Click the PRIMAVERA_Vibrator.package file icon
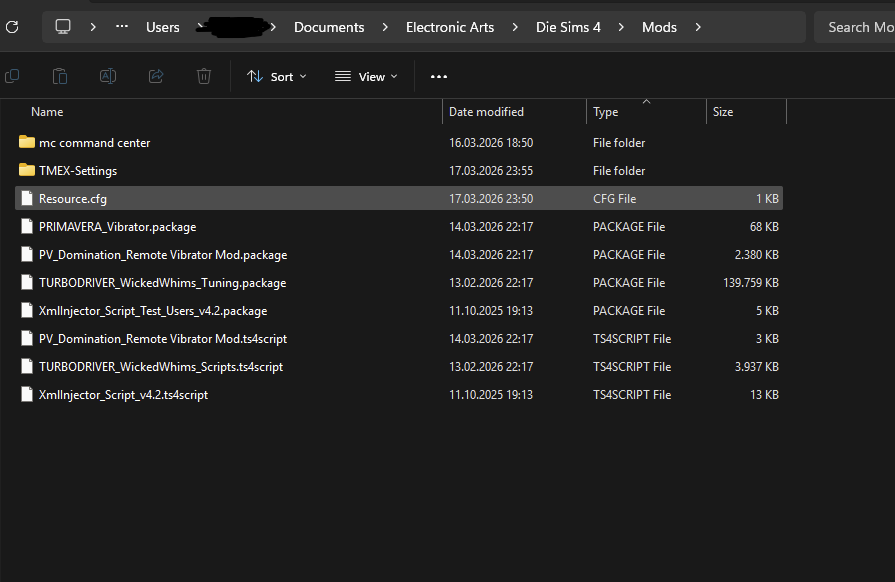 pyautogui.click(x=27, y=226)
